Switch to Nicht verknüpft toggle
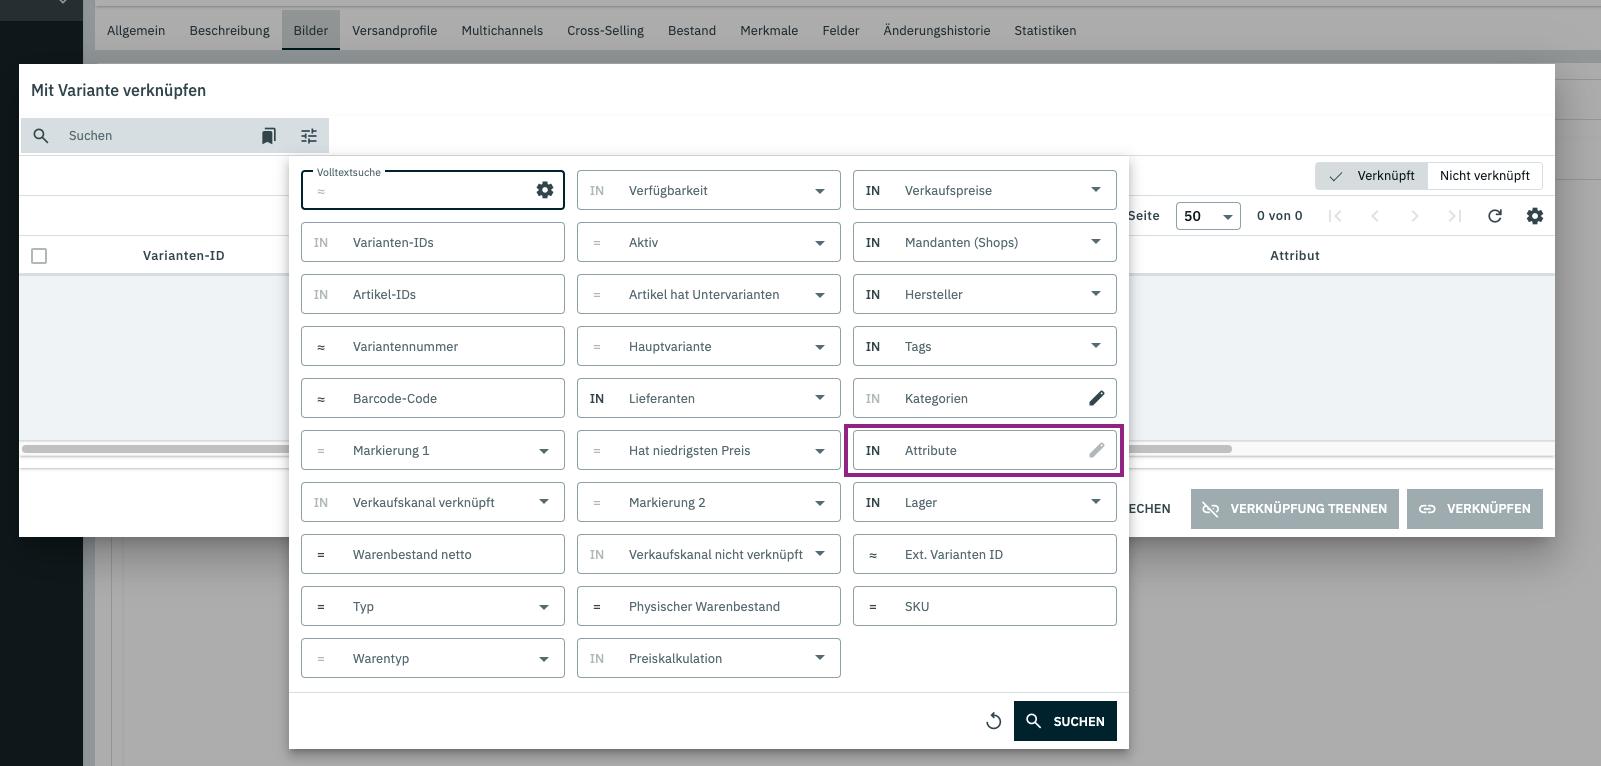The image size is (1601, 766). tap(1484, 176)
